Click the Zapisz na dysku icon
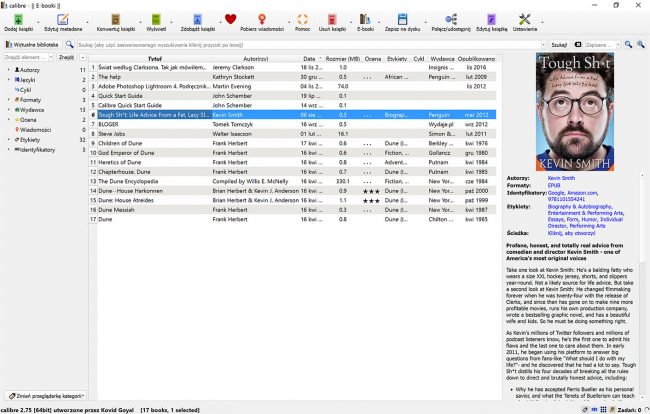The height and width of the screenshot is (414, 650). click(402, 19)
